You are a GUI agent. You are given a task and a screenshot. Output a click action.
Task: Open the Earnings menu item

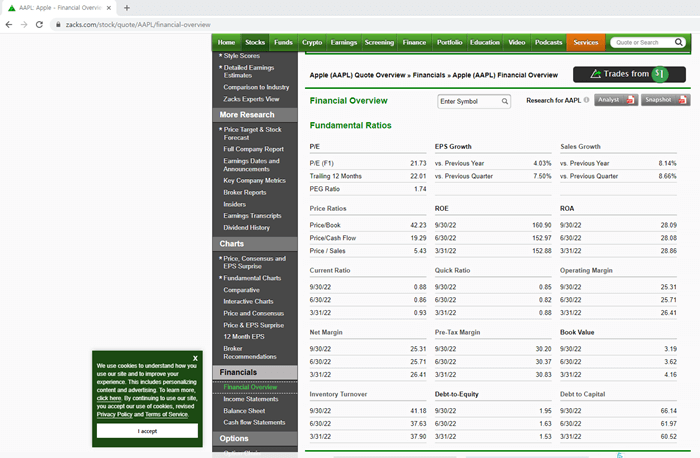coord(344,42)
